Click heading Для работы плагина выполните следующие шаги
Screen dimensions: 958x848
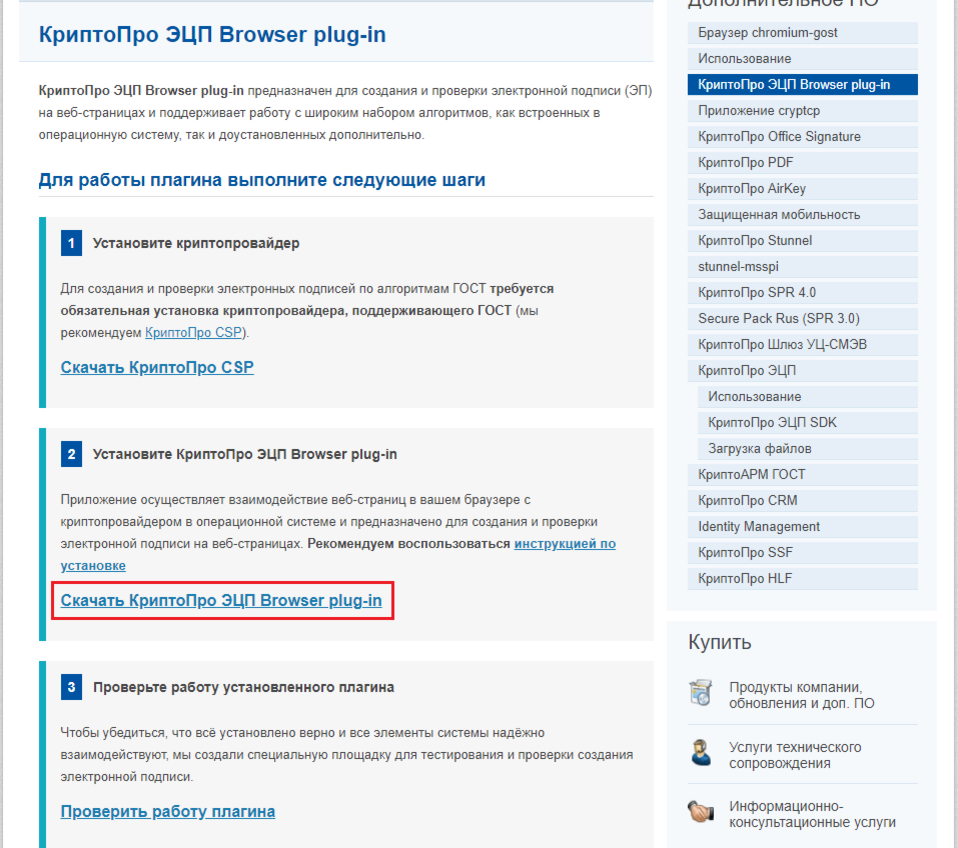261,180
